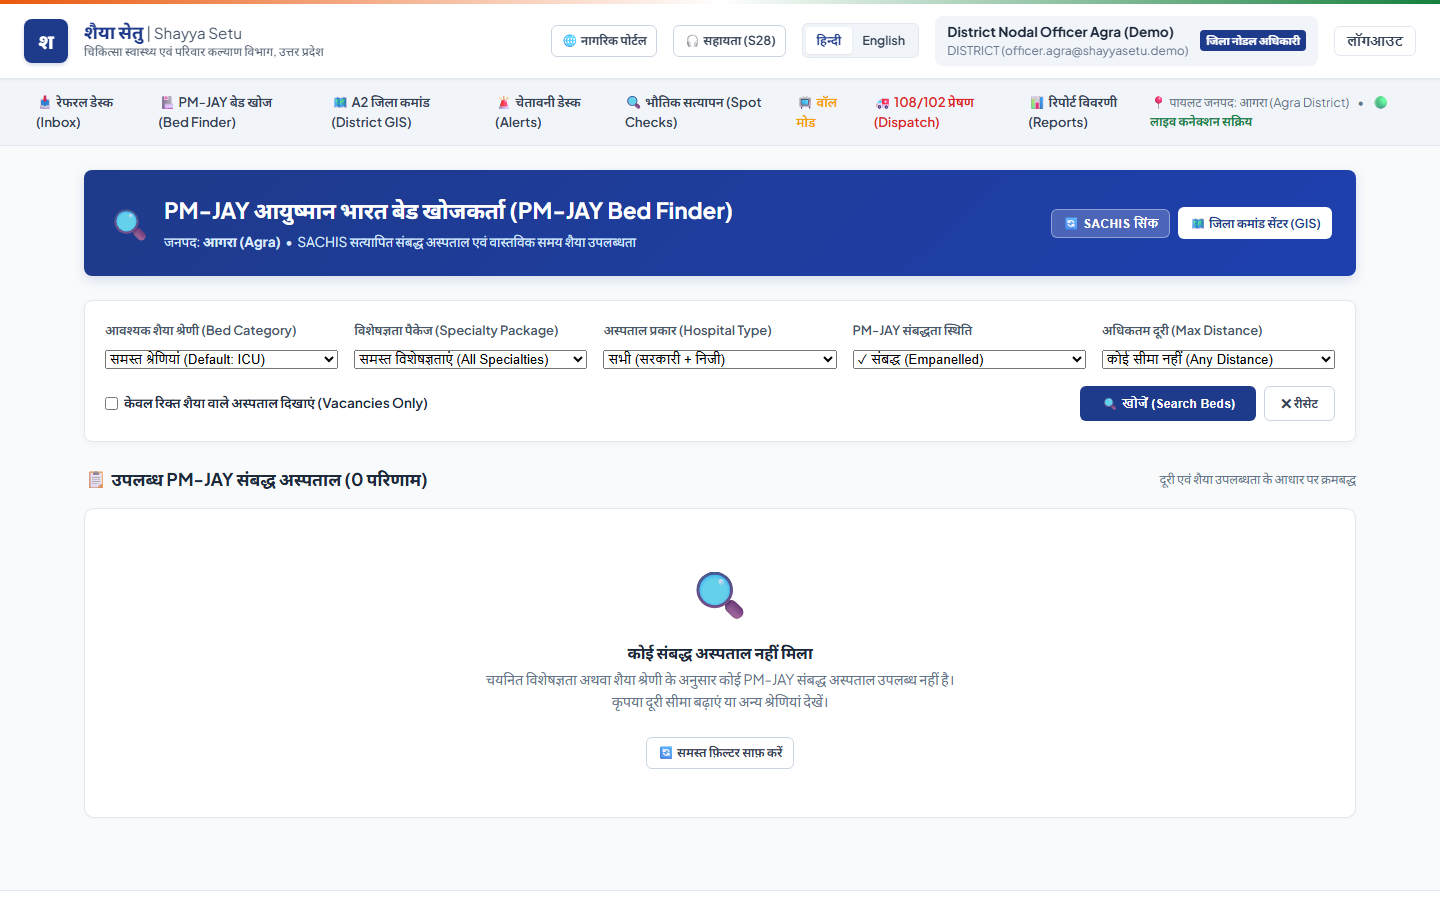This screenshot has height=900, width=1440.
Task: Toggle wall mode (वॉल मोड)
Action: 817,112
